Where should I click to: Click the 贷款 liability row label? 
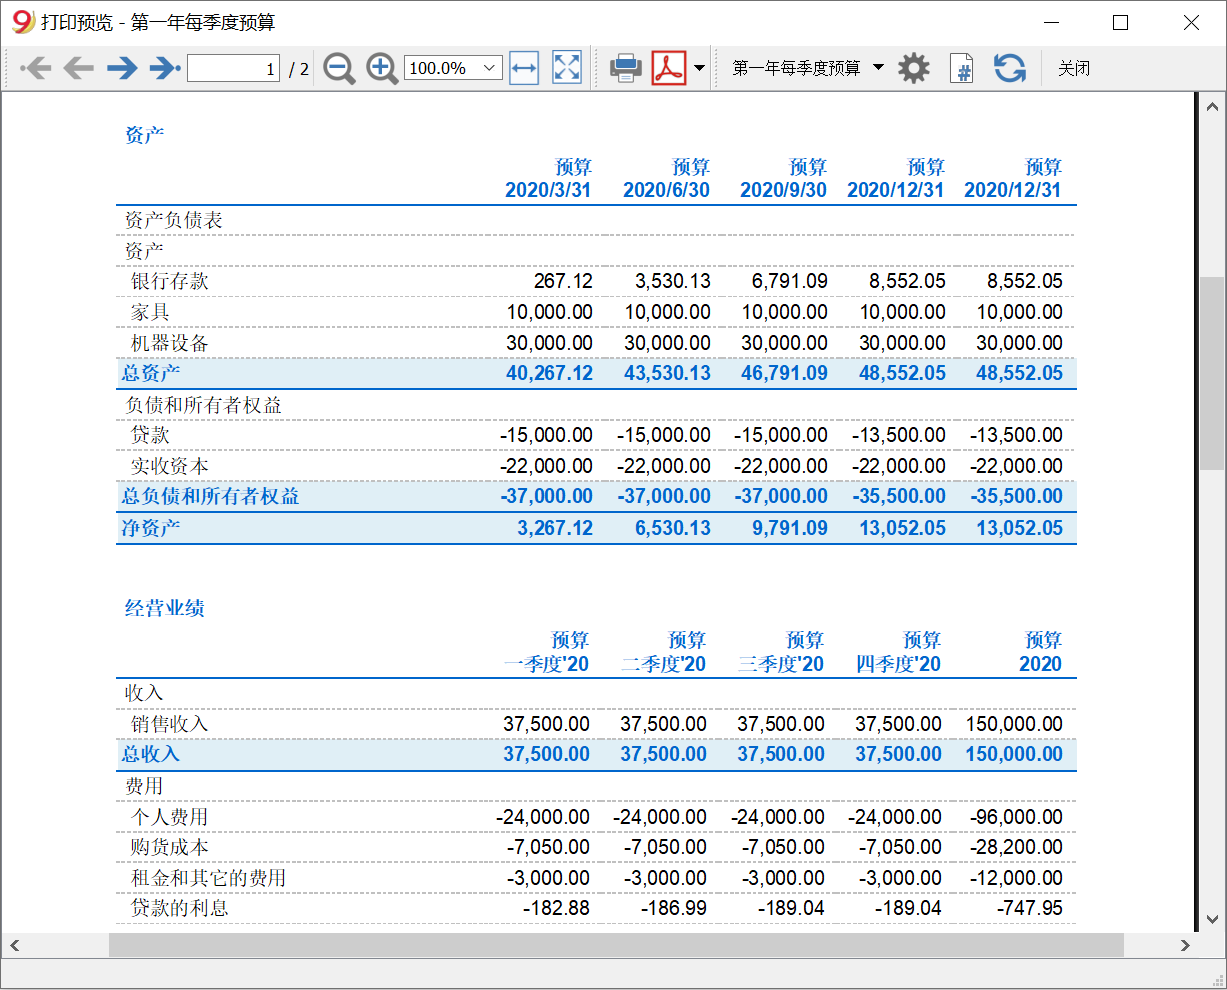(x=150, y=435)
